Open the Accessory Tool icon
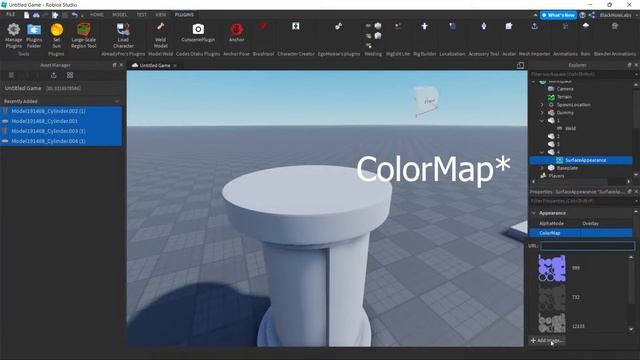This screenshot has width=640, height=360. tap(484, 26)
